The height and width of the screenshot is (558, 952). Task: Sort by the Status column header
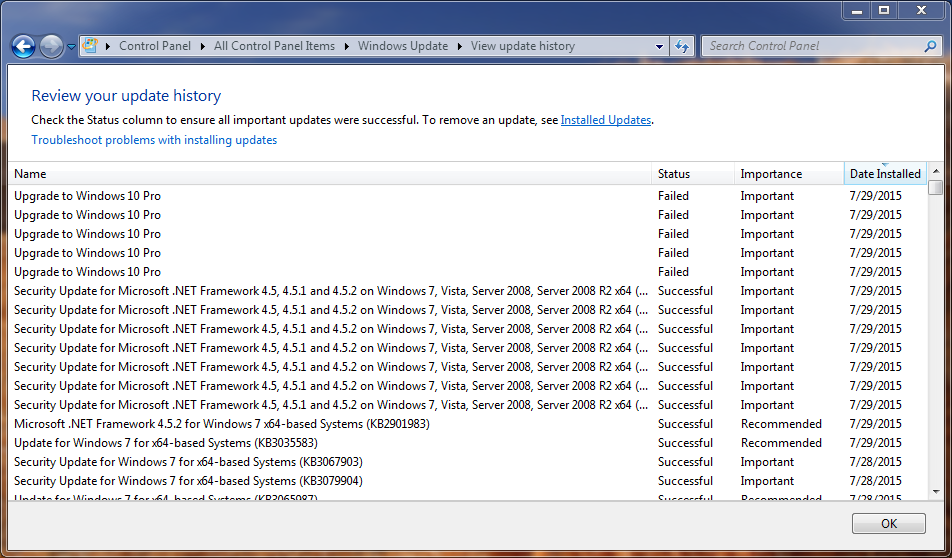[x=693, y=174]
